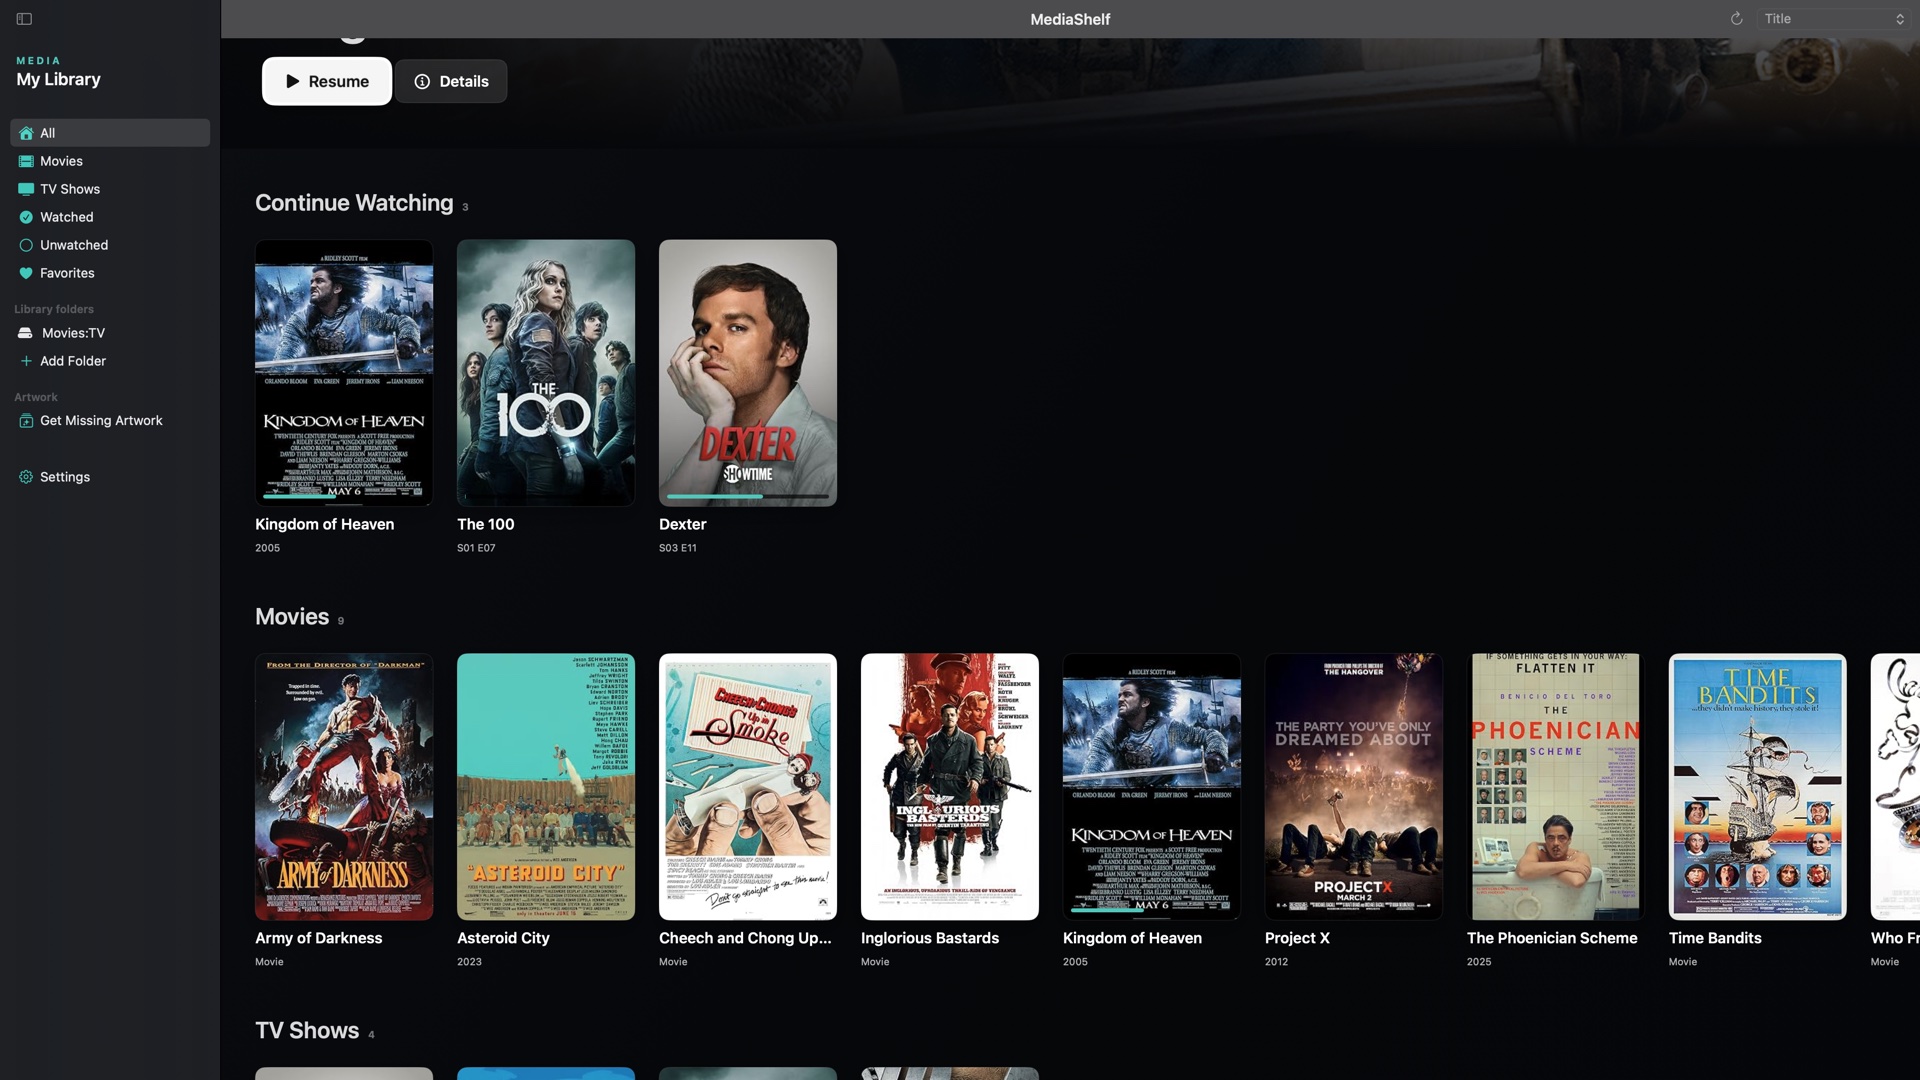This screenshot has width=1920, height=1080.
Task: Click the TV Shows section heading
Action: click(x=307, y=1031)
